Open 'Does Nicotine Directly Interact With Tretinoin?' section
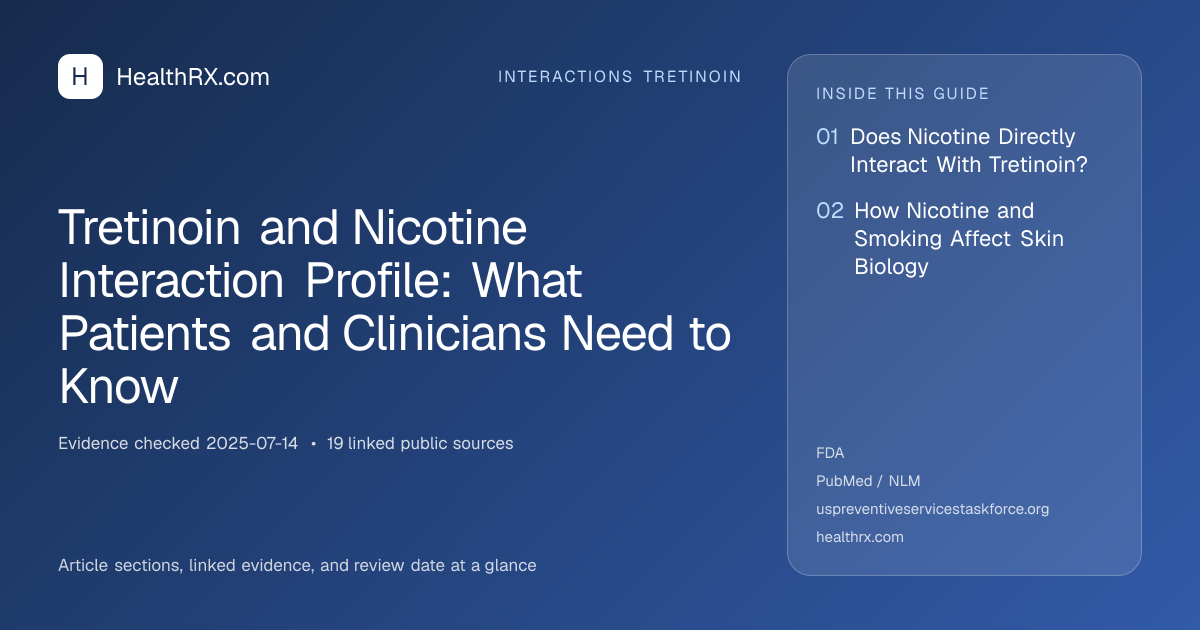The width and height of the screenshot is (1200, 630). click(x=969, y=151)
